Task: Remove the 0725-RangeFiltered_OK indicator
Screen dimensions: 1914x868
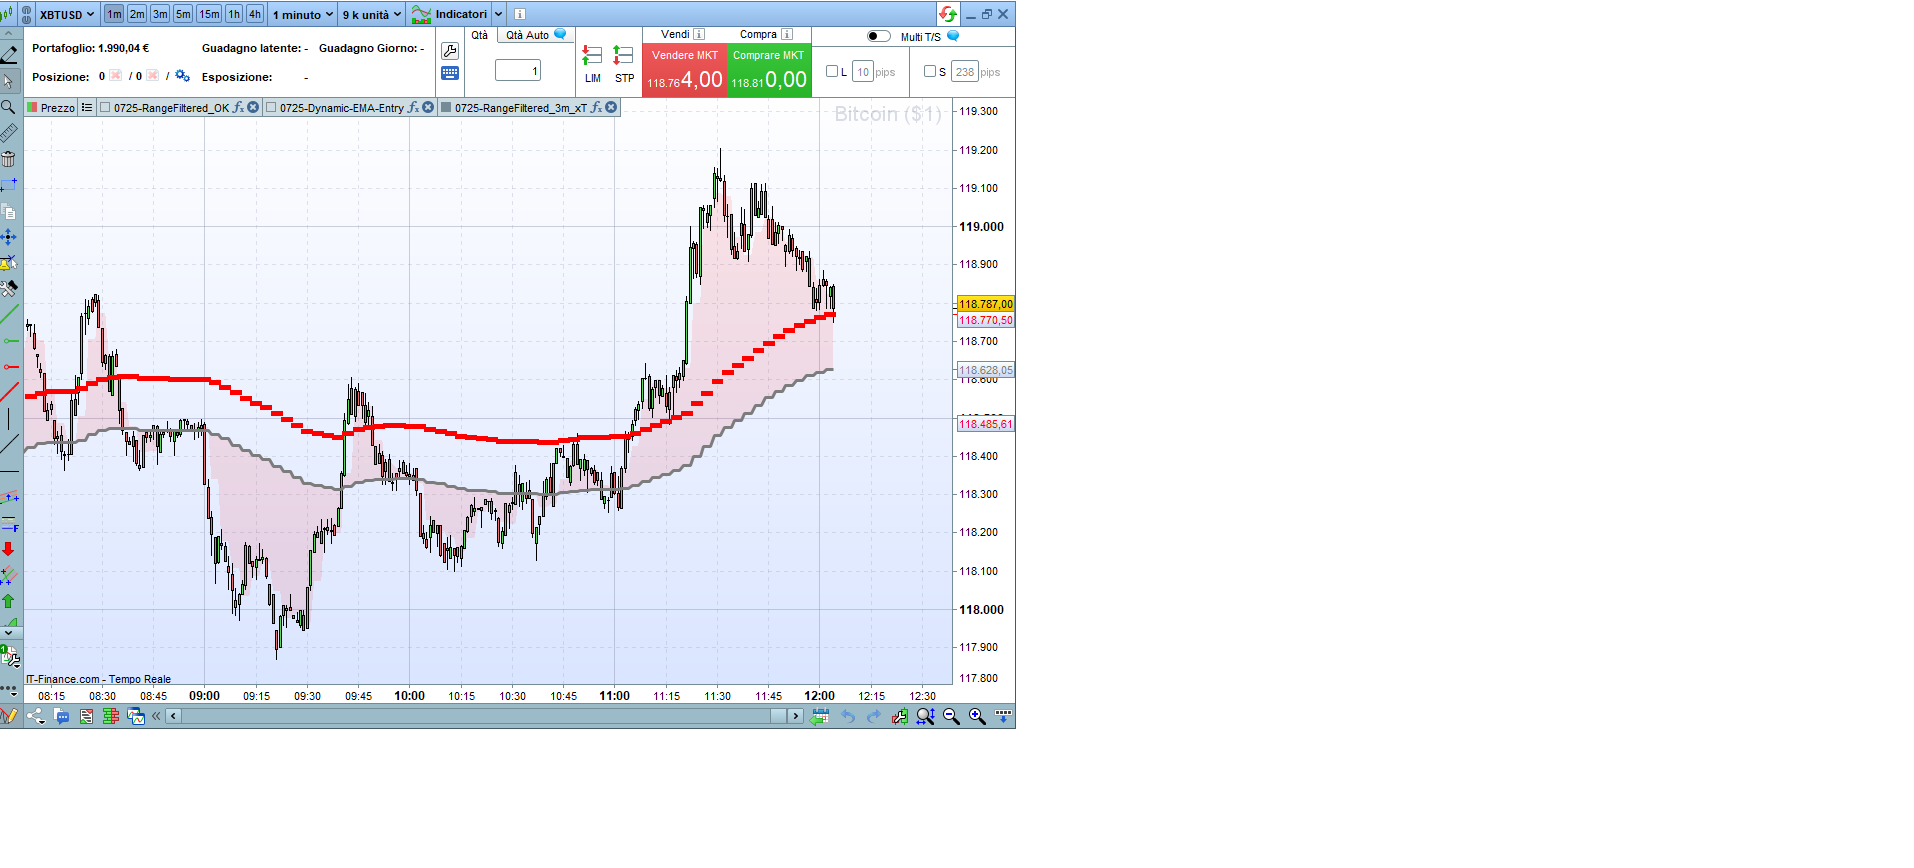Action: click(x=253, y=108)
